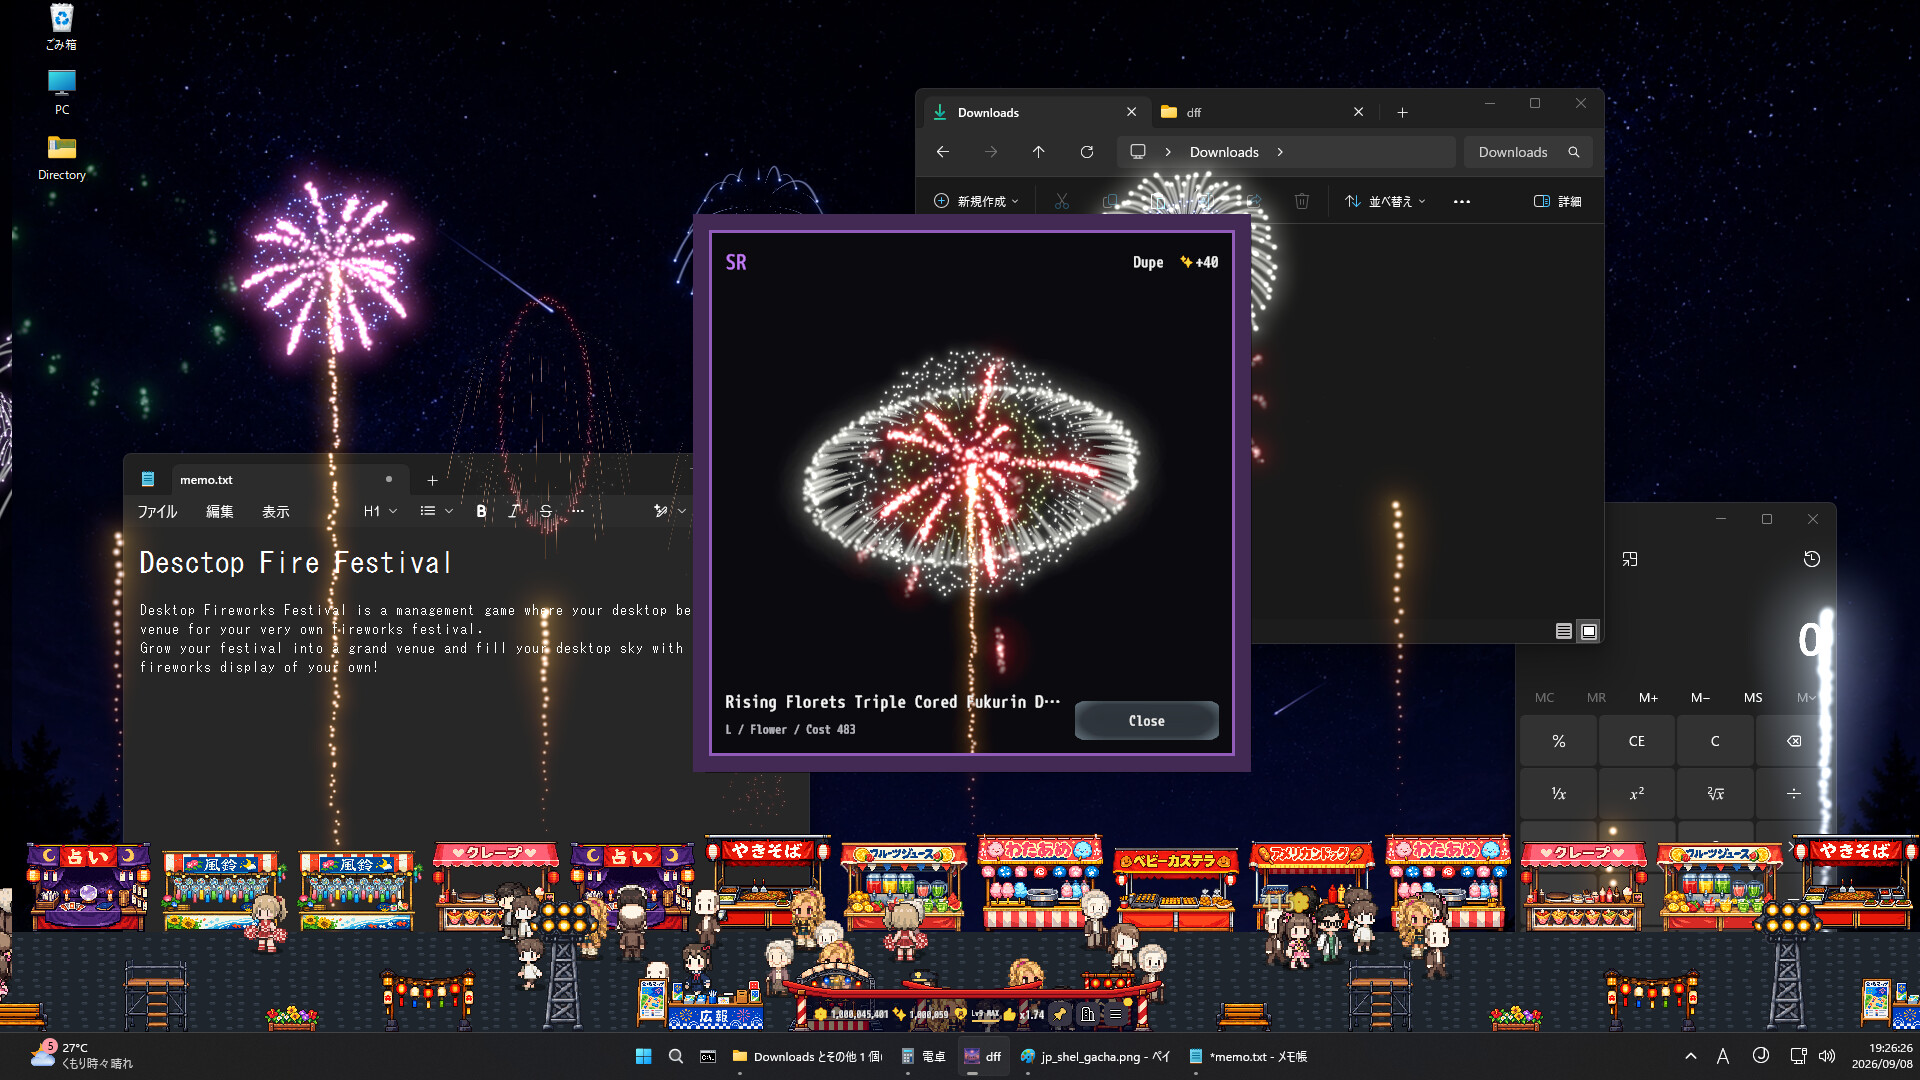
Task: Click the pin icon in game bar
Action: (x=1060, y=1014)
